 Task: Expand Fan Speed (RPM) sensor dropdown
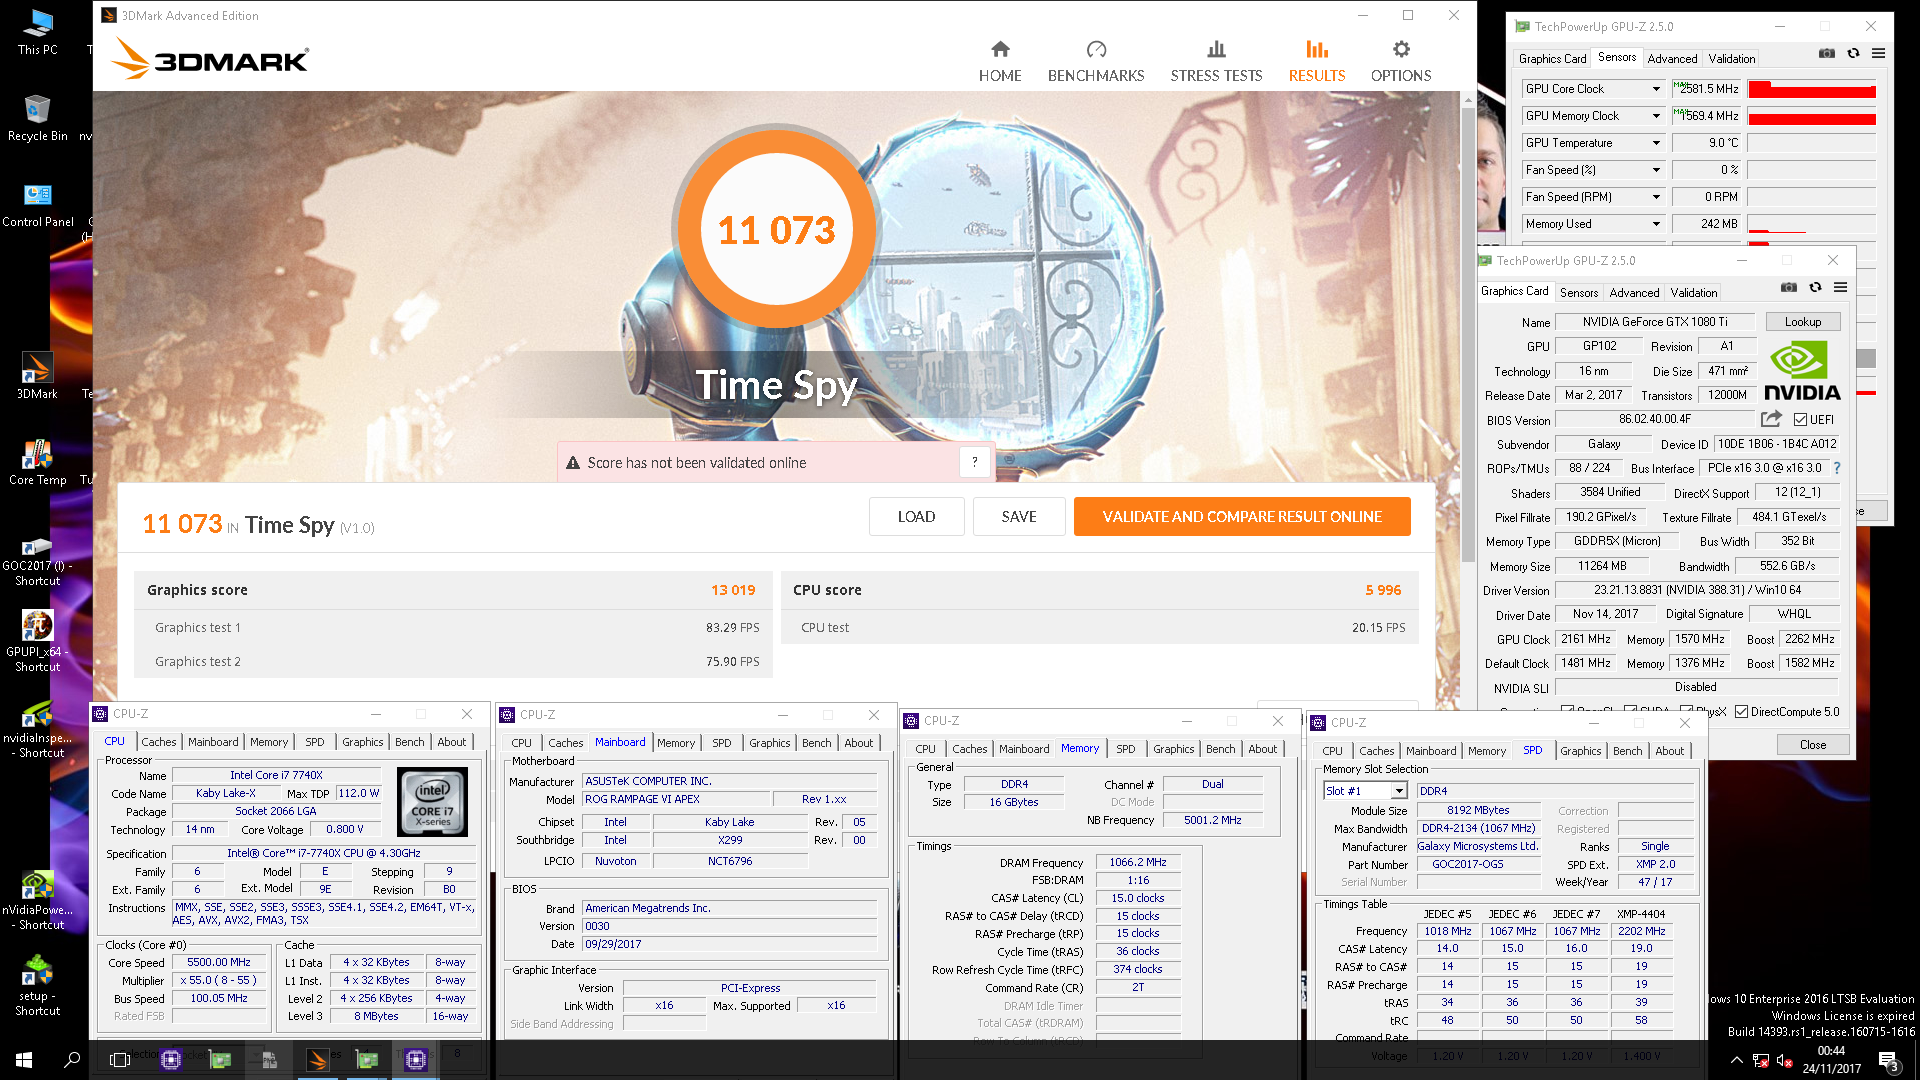point(1656,197)
